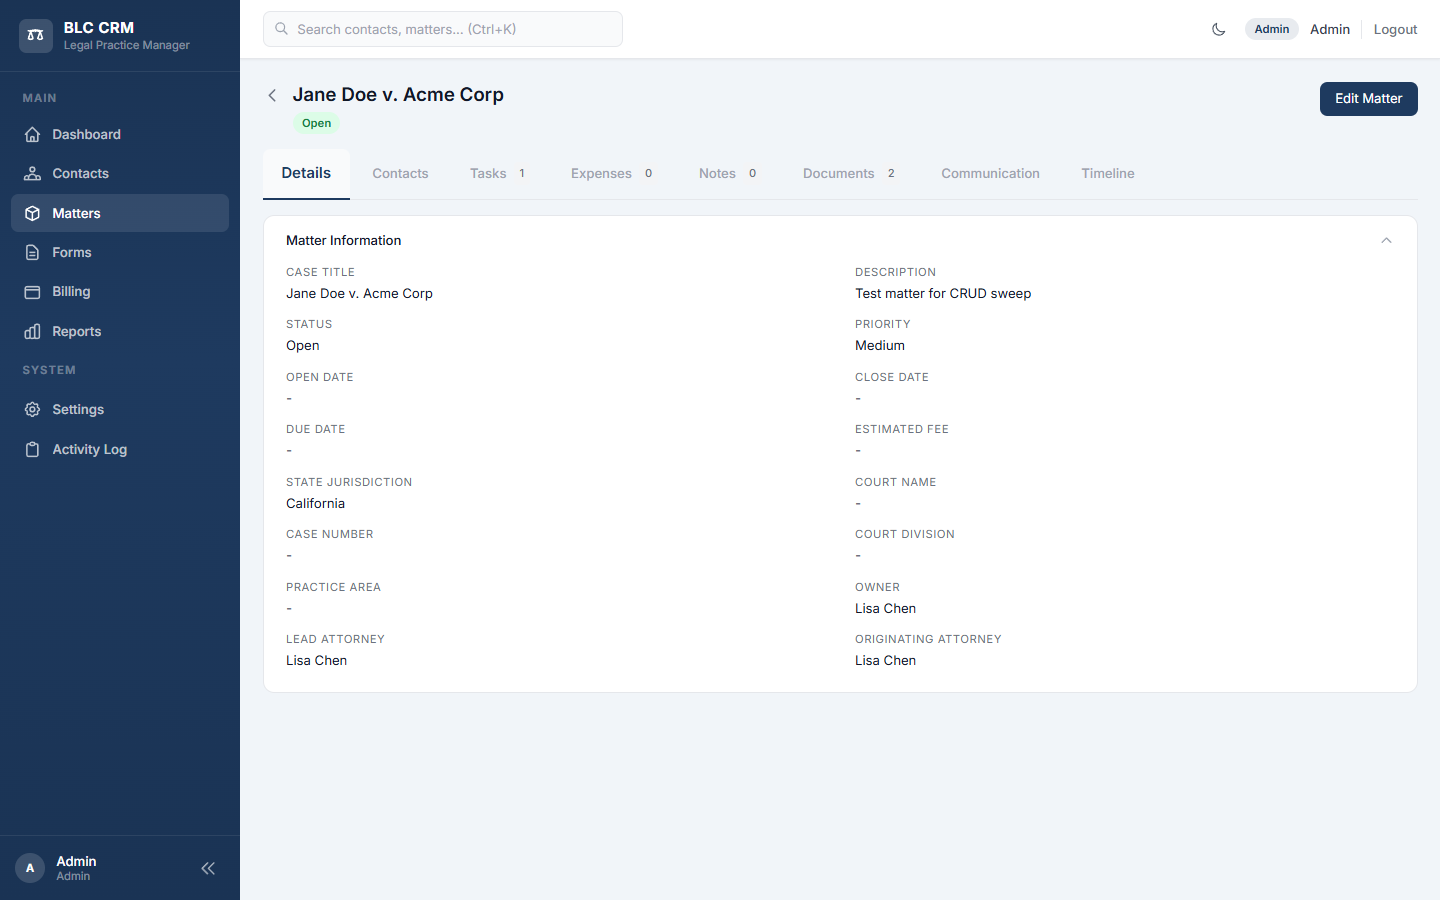The width and height of the screenshot is (1440, 900).
Task: Open the Tasks tab
Action: tap(498, 173)
